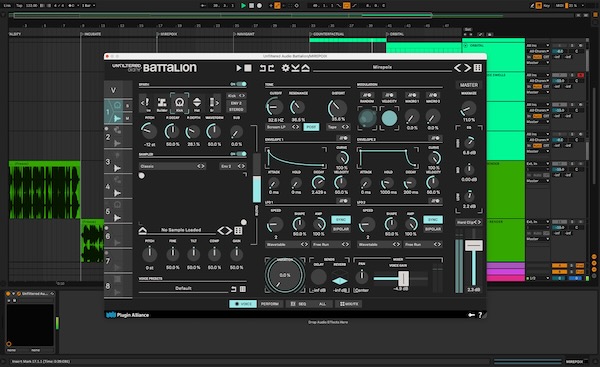Image resolution: width=600 pixels, height=367 pixels.
Task: Change LFO 2 Wavetable selector
Action: (x=379, y=244)
